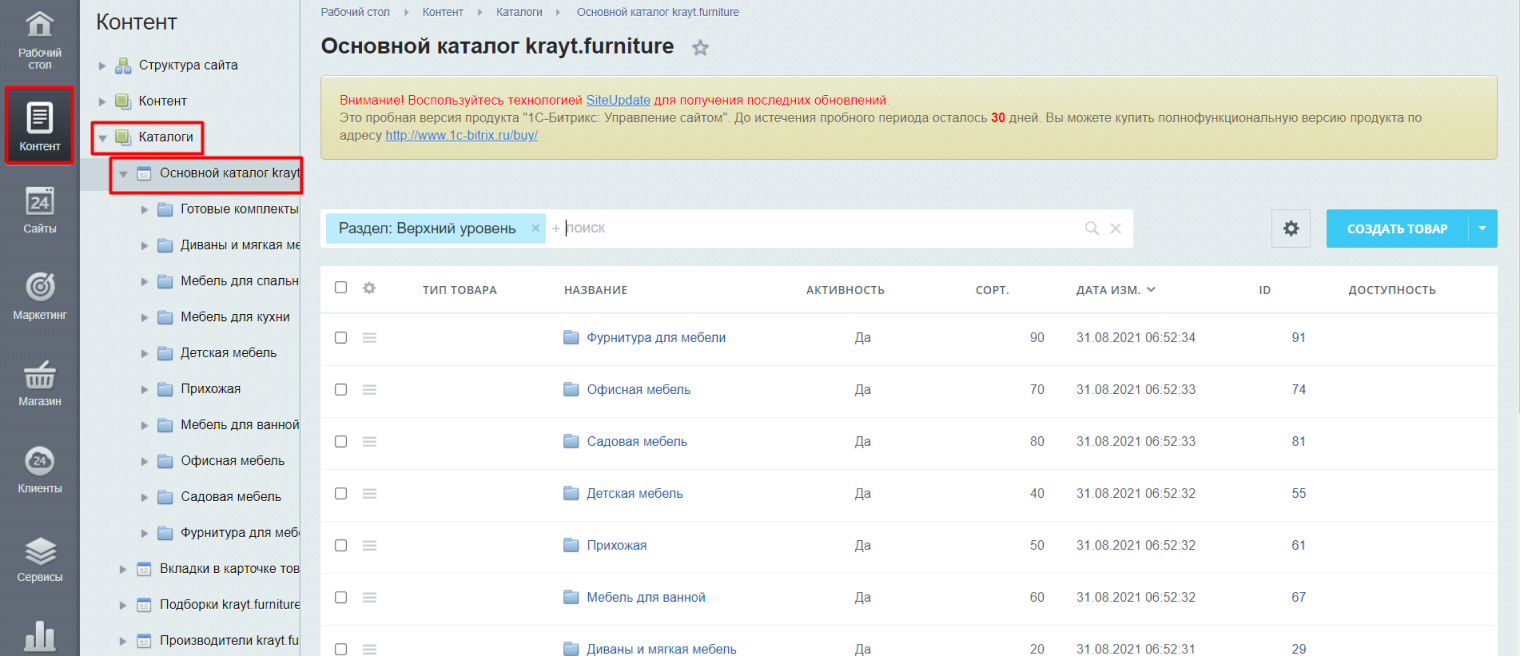1520x656 pixels.
Task: Open the SiteUpdate link in notice
Action: point(618,100)
